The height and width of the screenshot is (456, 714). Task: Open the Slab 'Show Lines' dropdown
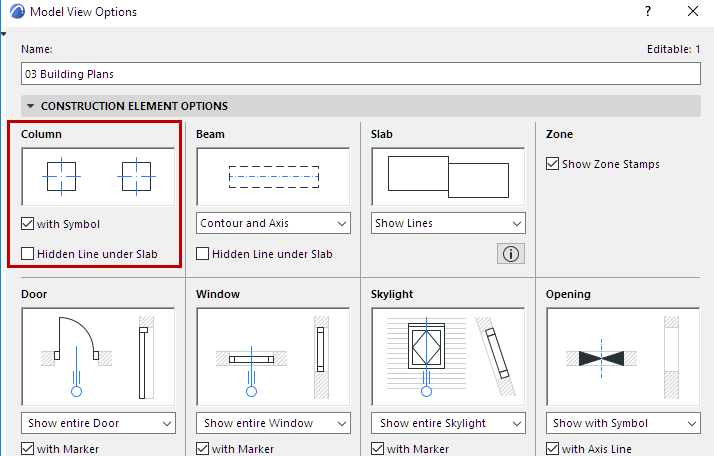click(448, 224)
